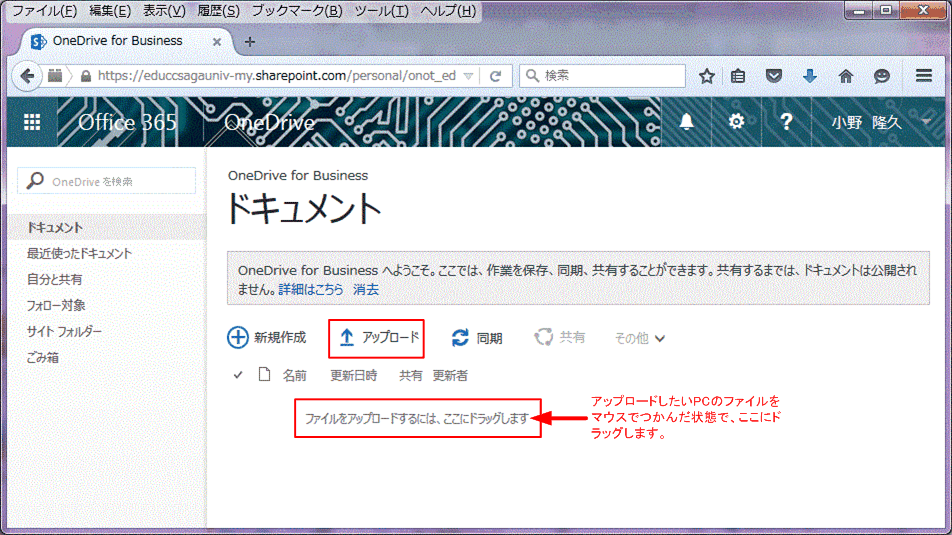Image resolution: width=952 pixels, height=535 pixels.
Task: Open the 表示(V) menu
Action: click(164, 11)
